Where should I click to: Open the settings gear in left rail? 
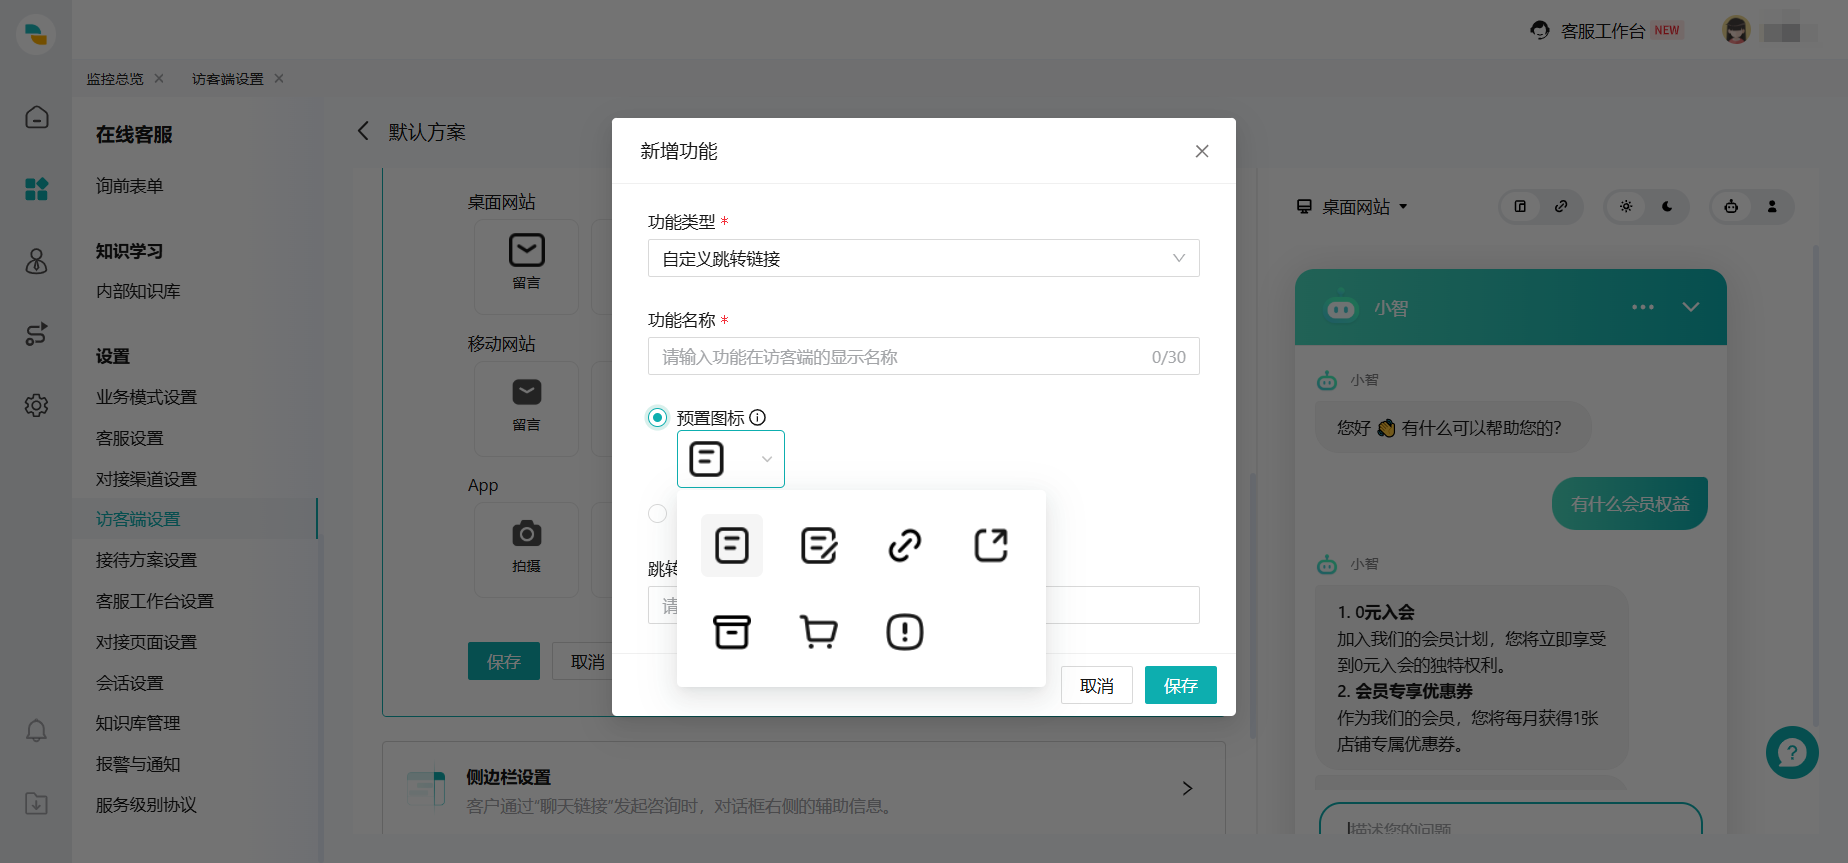tap(37, 405)
